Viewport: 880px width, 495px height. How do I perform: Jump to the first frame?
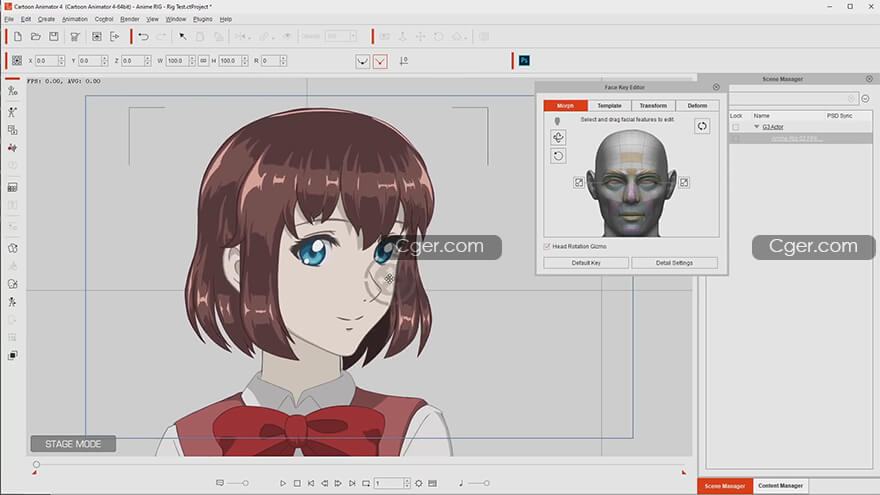coord(311,483)
